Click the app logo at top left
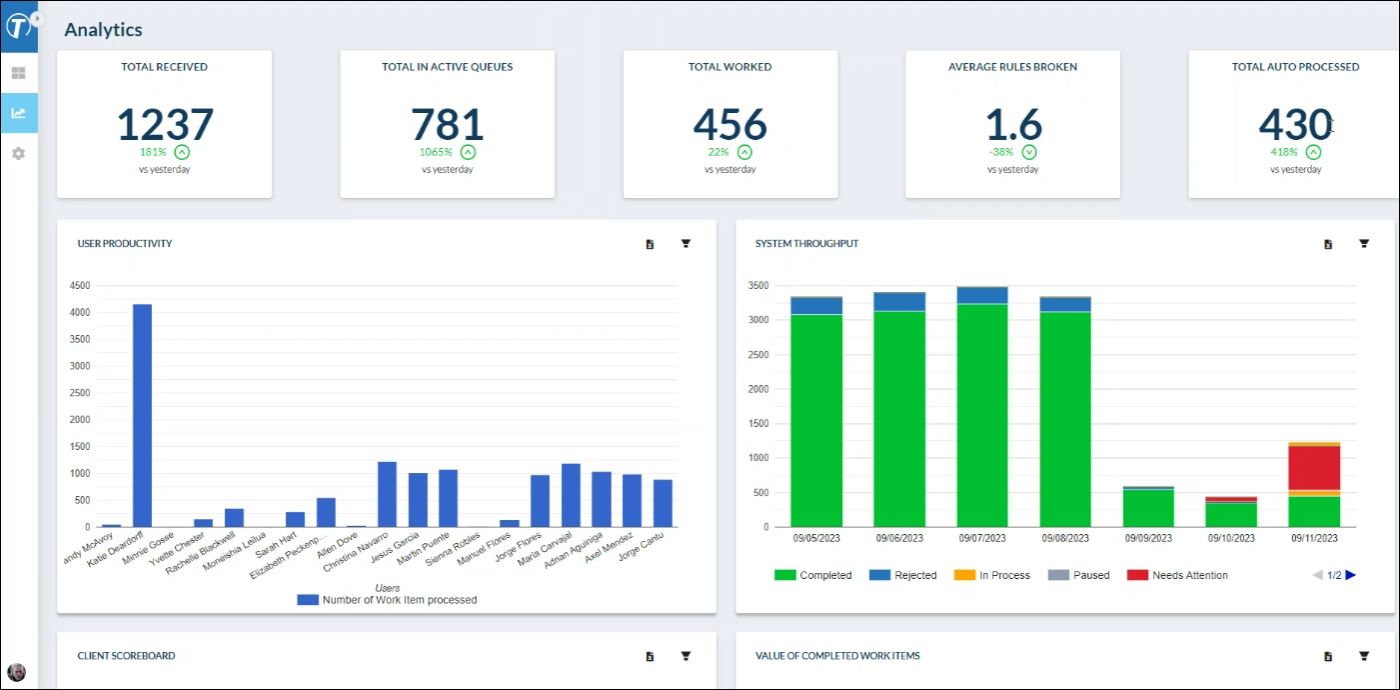The height and width of the screenshot is (690, 1400). (x=17, y=25)
